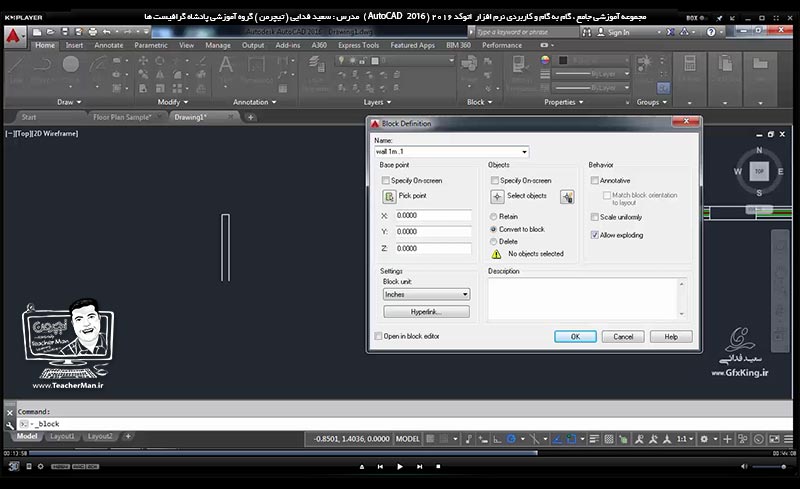
Task: Click the KMPlayer volume slider
Action: pos(769,467)
